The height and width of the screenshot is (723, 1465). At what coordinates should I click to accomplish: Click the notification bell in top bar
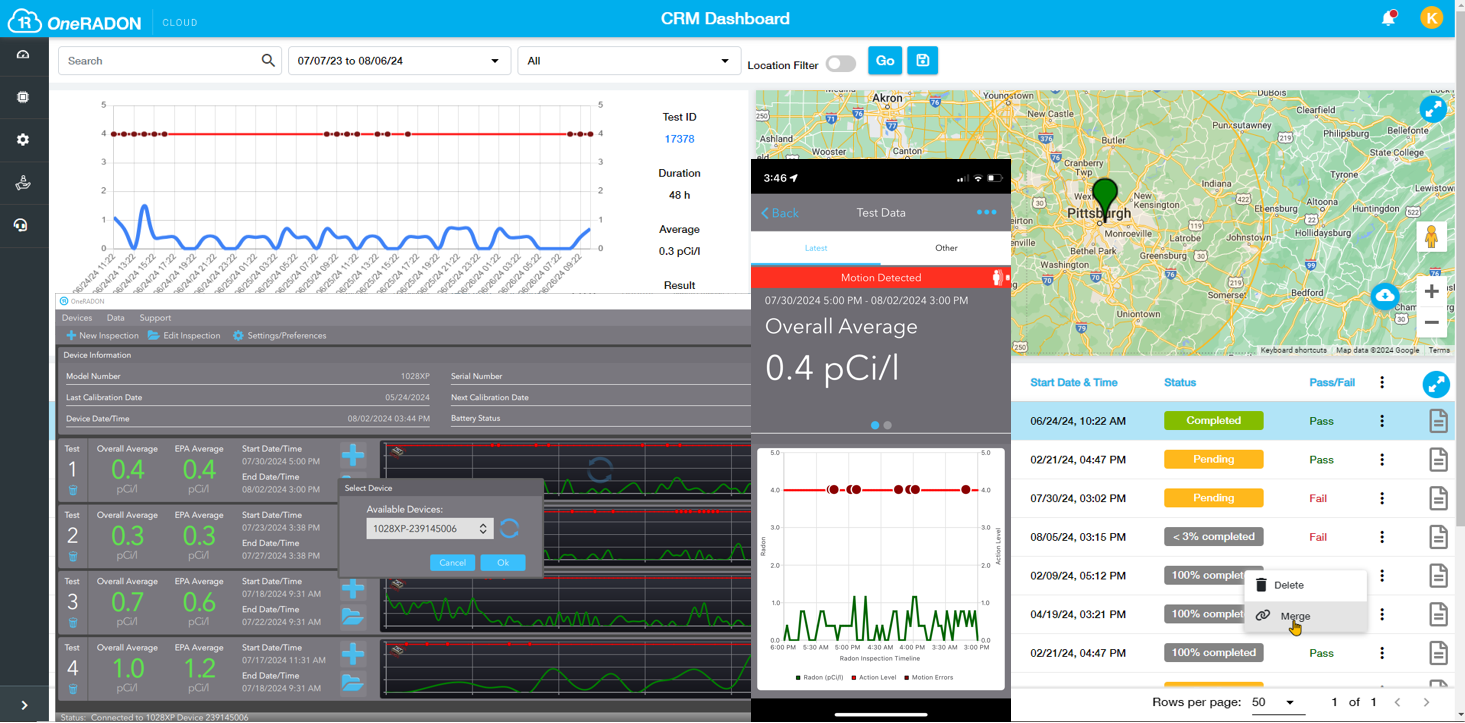point(1389,18)
